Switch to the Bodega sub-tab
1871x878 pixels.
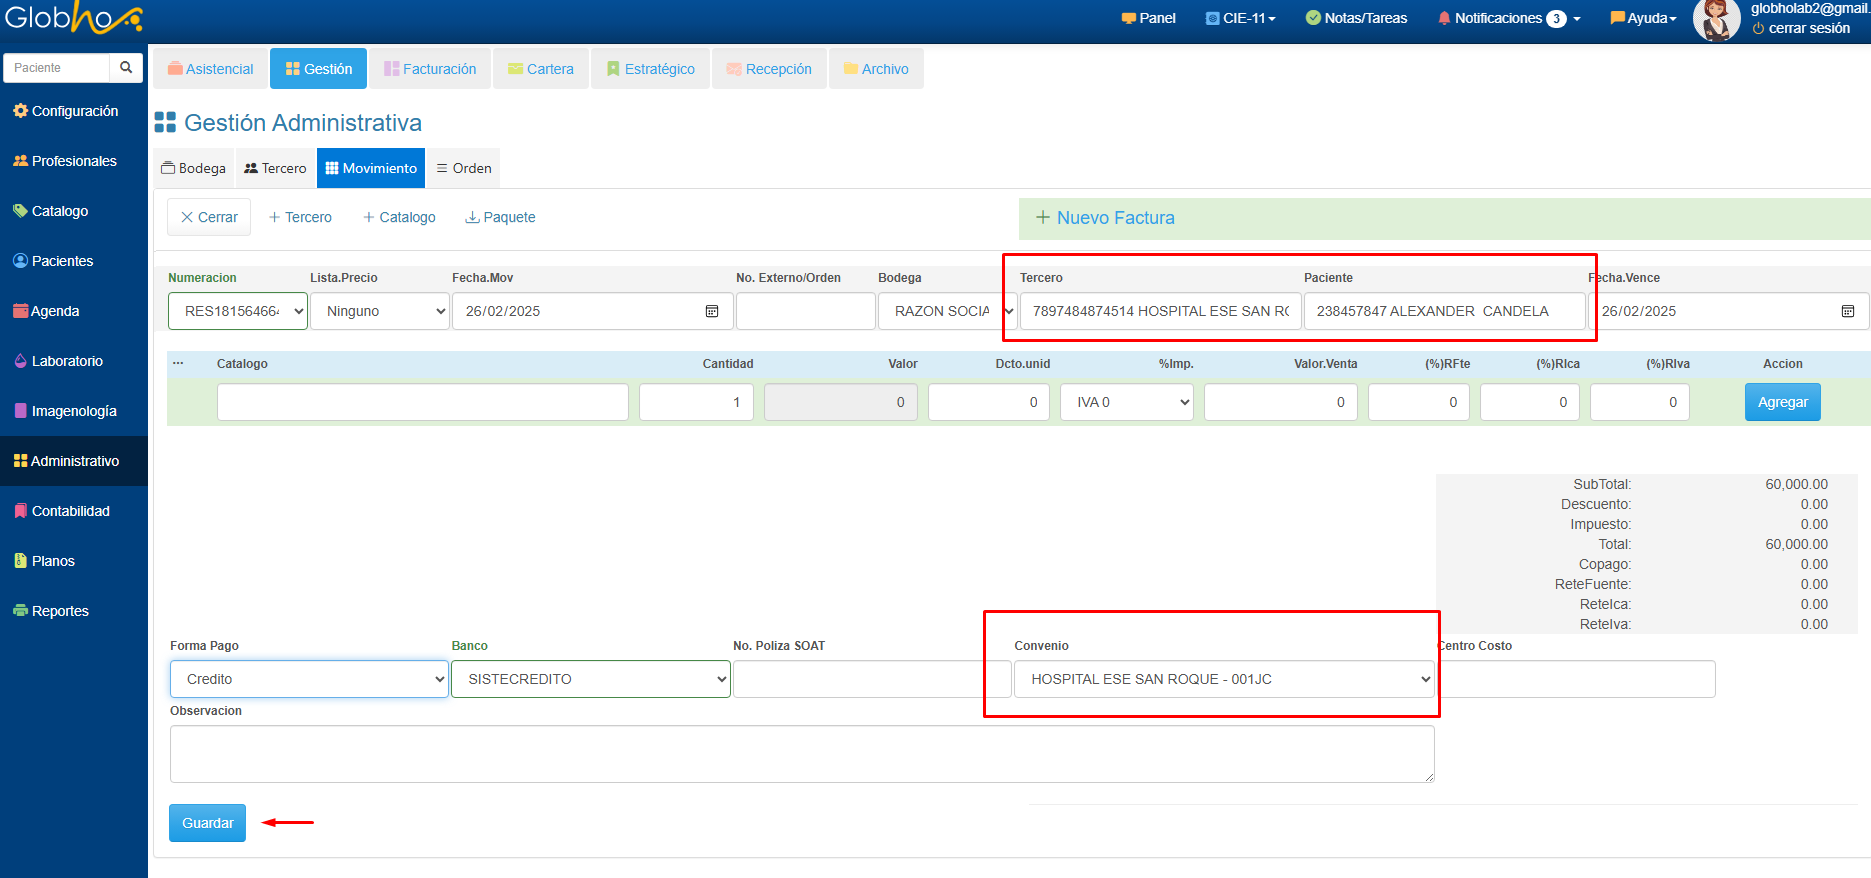(194, 168)
